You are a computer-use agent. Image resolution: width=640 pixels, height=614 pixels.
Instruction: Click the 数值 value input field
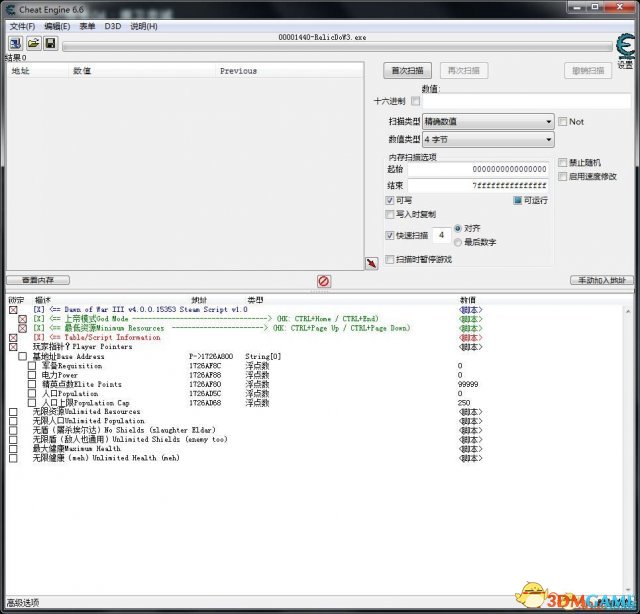click(527, 101)
